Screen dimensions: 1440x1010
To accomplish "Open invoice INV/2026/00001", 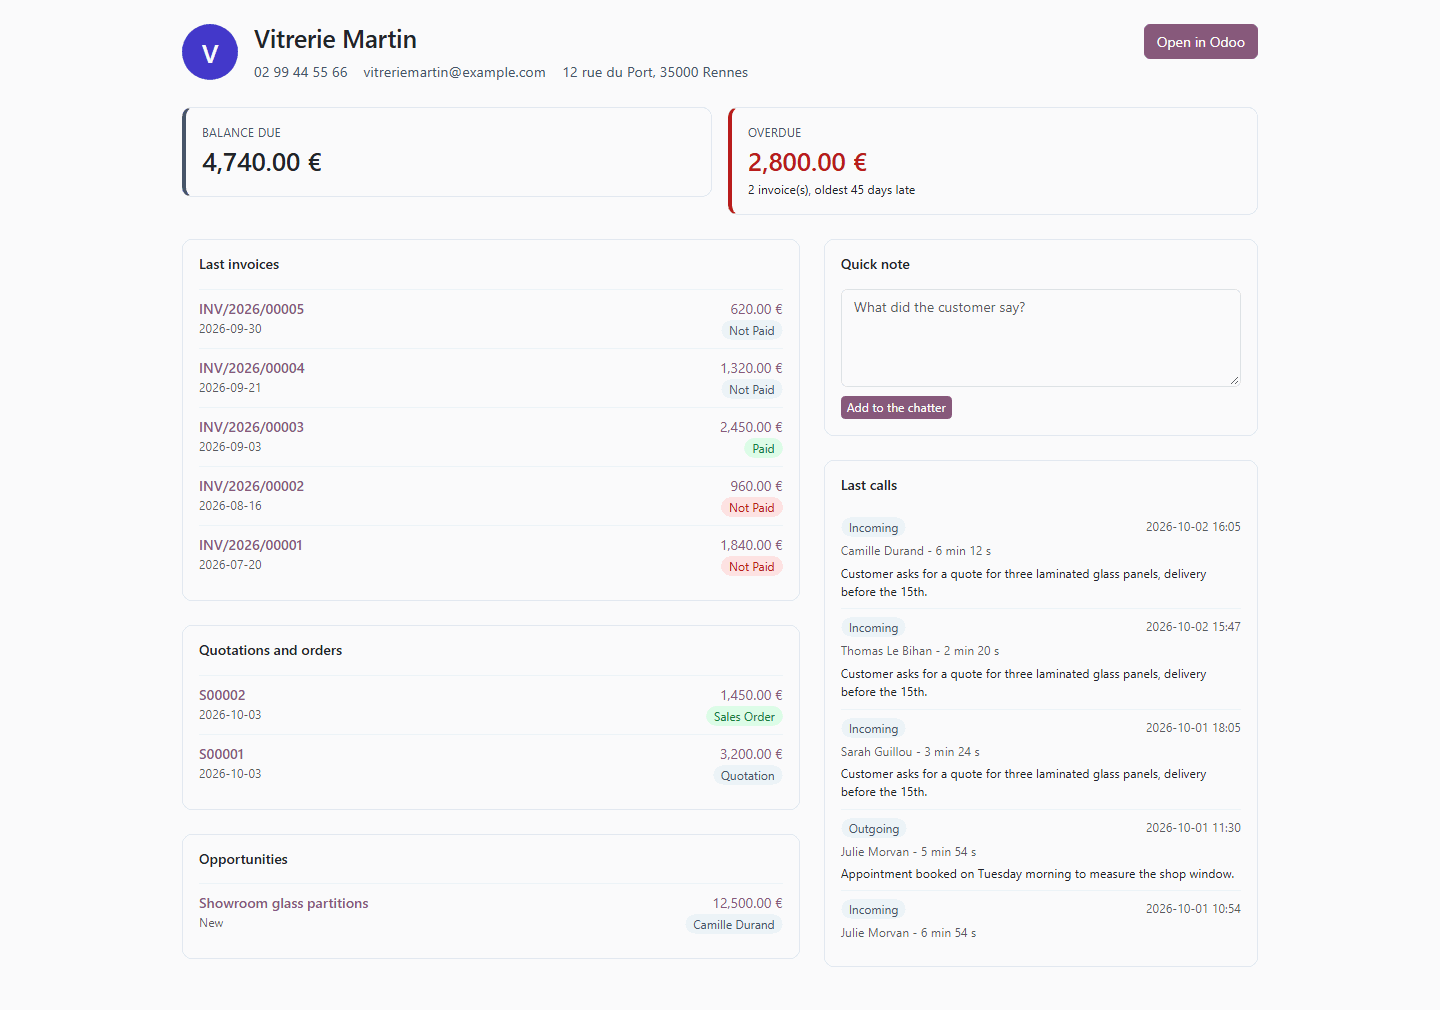I will [x=250, y=545].
